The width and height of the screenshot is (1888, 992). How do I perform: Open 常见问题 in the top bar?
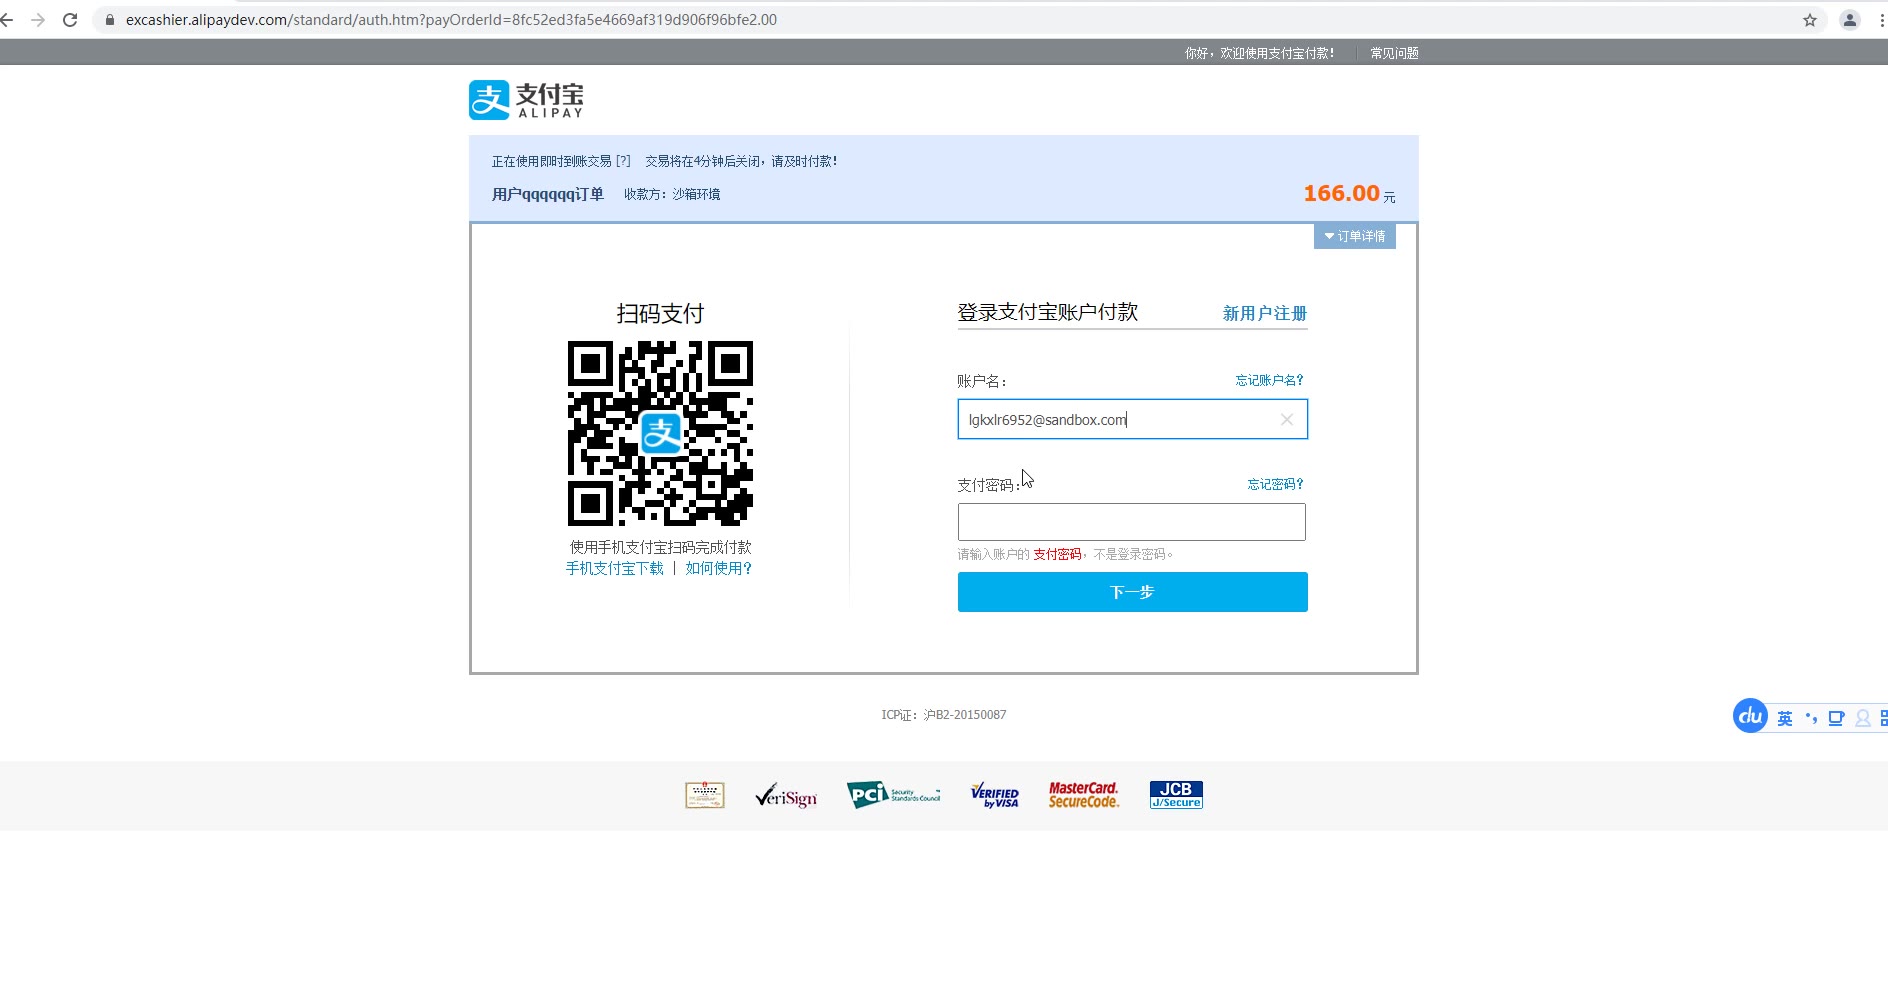1394,53
